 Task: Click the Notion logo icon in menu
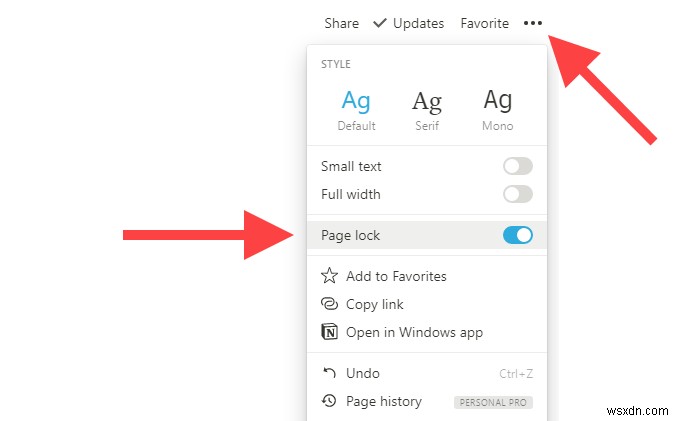pyautogui.click(x=329, y=332)
